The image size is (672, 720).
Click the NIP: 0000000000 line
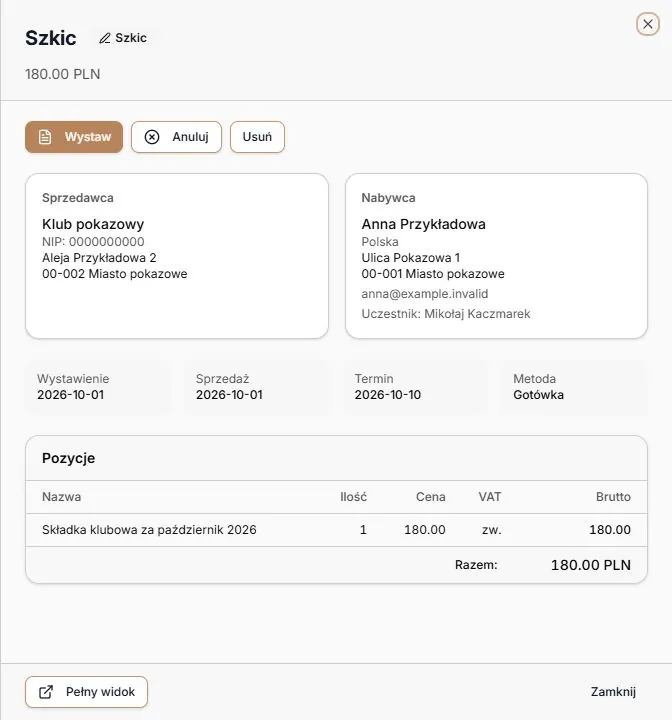pos(93,242)
